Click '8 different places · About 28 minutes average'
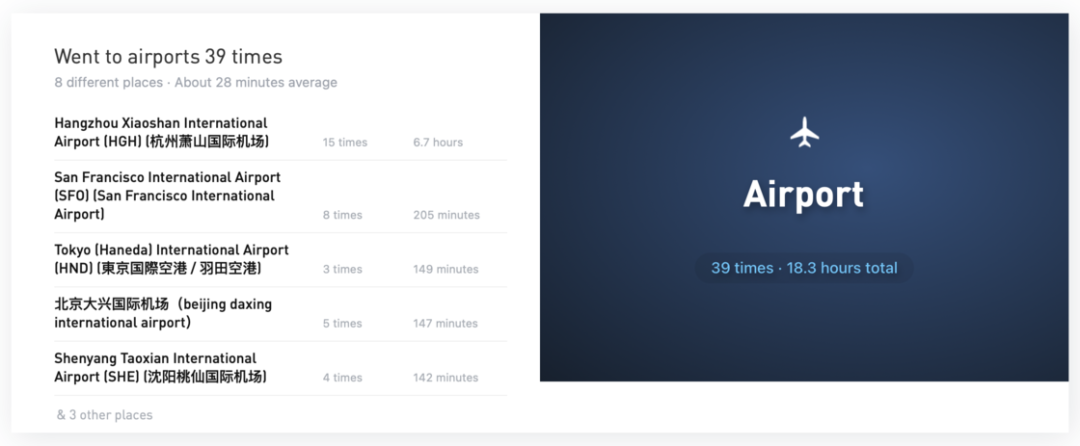 [196, 83]
